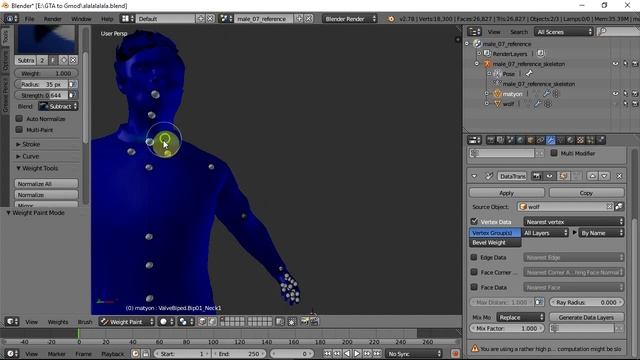Delete the Default screen layout

click(210, 19)
